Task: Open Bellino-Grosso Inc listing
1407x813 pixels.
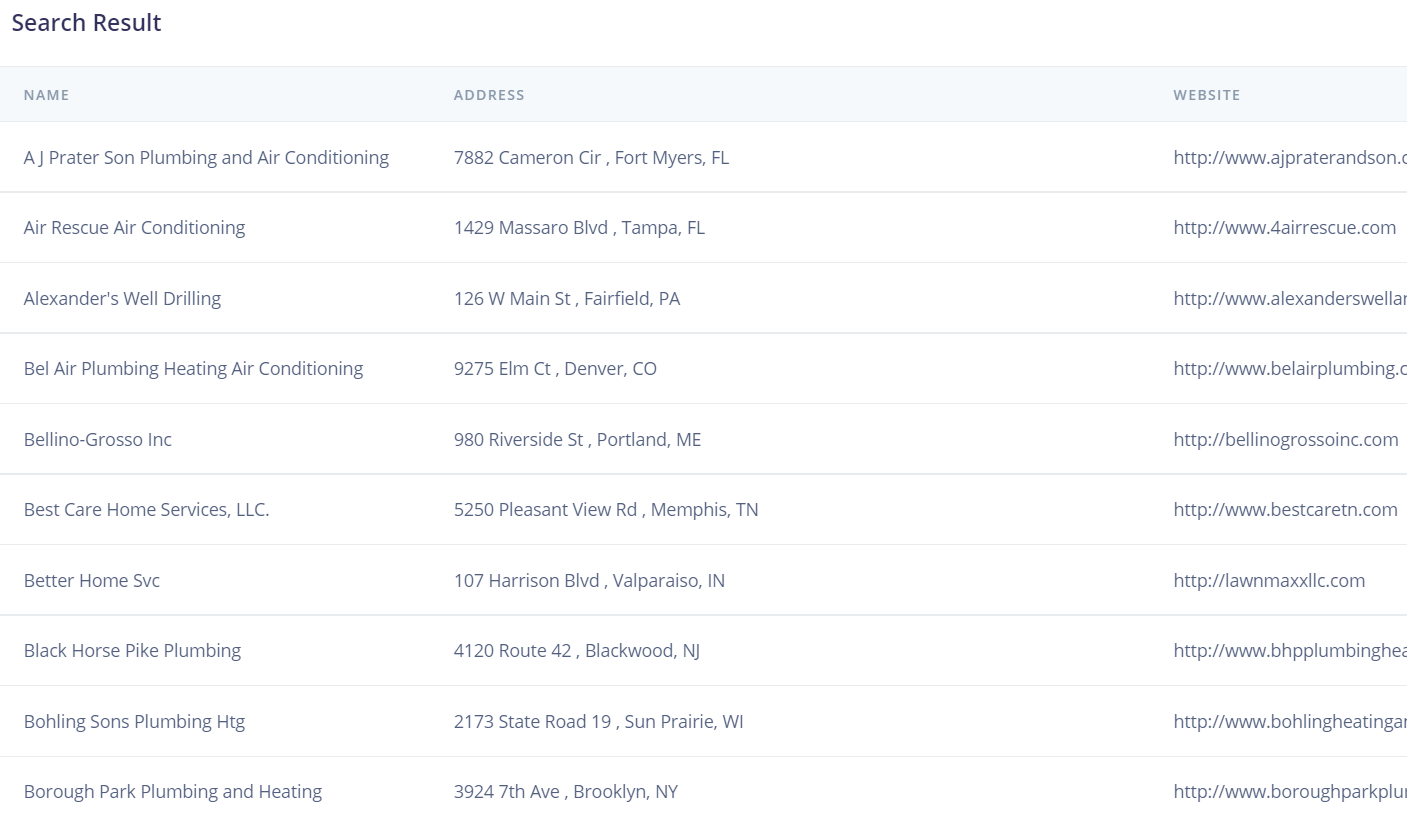Action: pyautogui.click(x=98, y=440)
